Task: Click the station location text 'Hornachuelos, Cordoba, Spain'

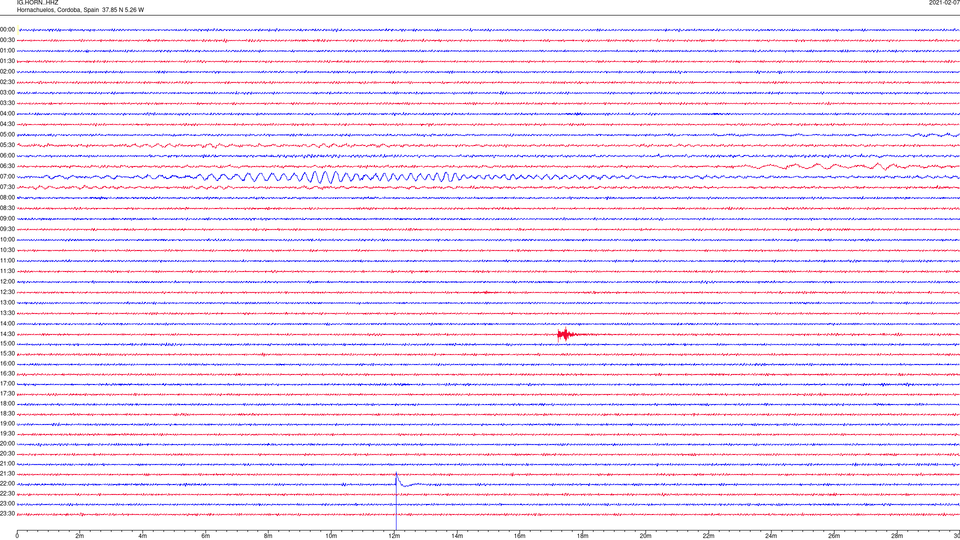Action: 58,10
